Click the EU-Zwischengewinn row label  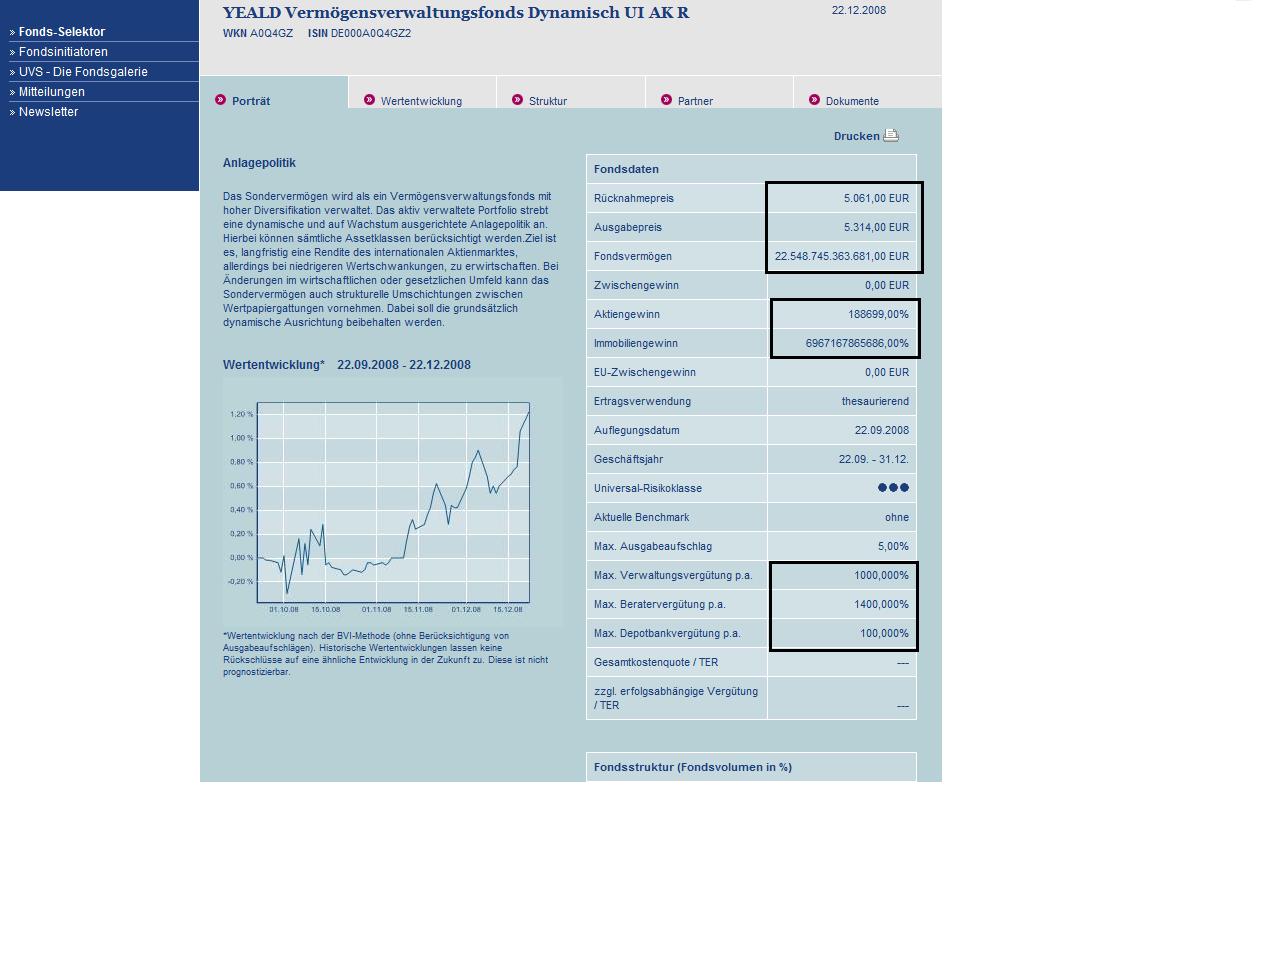click(644, 372)
